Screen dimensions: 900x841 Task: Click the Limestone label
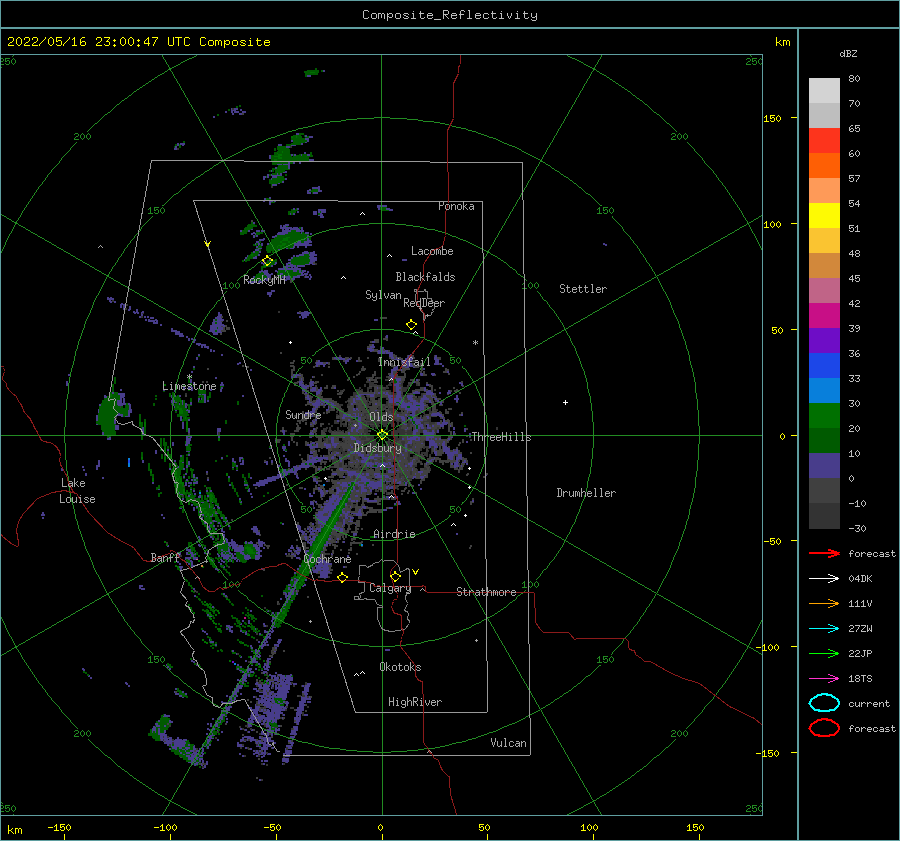tap(189, 386)
